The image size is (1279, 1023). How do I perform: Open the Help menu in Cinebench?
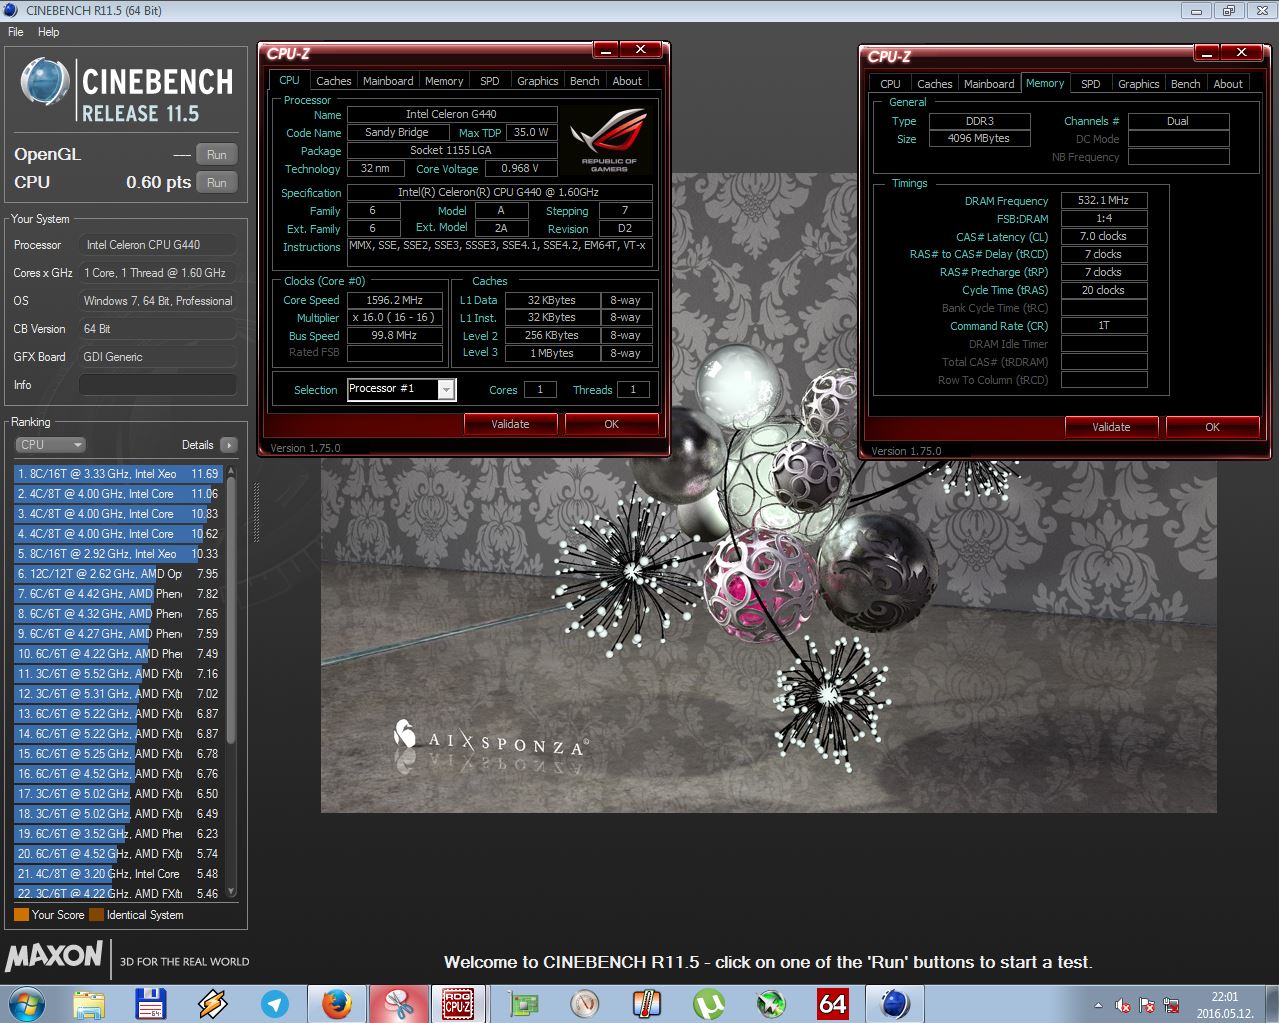(48, 32)
